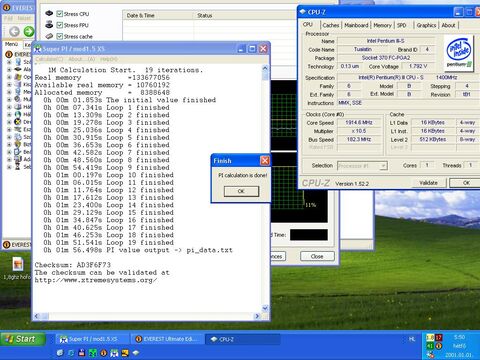480x360 pixels.
Task: Click the EVEREST status bar icon at bottom-left
Action: [x=6, y=245]
